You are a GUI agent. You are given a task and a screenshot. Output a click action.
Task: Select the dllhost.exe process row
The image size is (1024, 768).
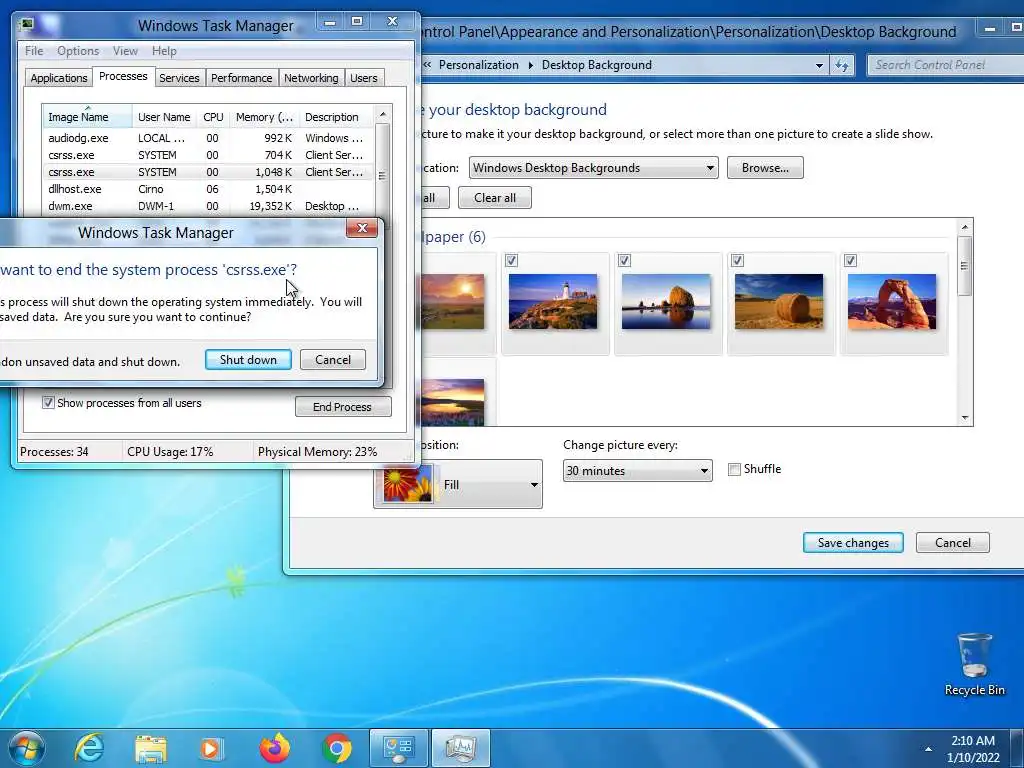(x=209, y=189)
